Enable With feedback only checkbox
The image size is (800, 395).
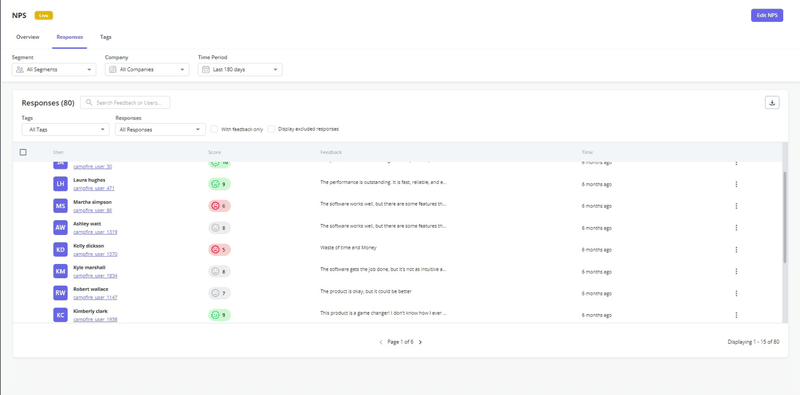click(214, 129)
